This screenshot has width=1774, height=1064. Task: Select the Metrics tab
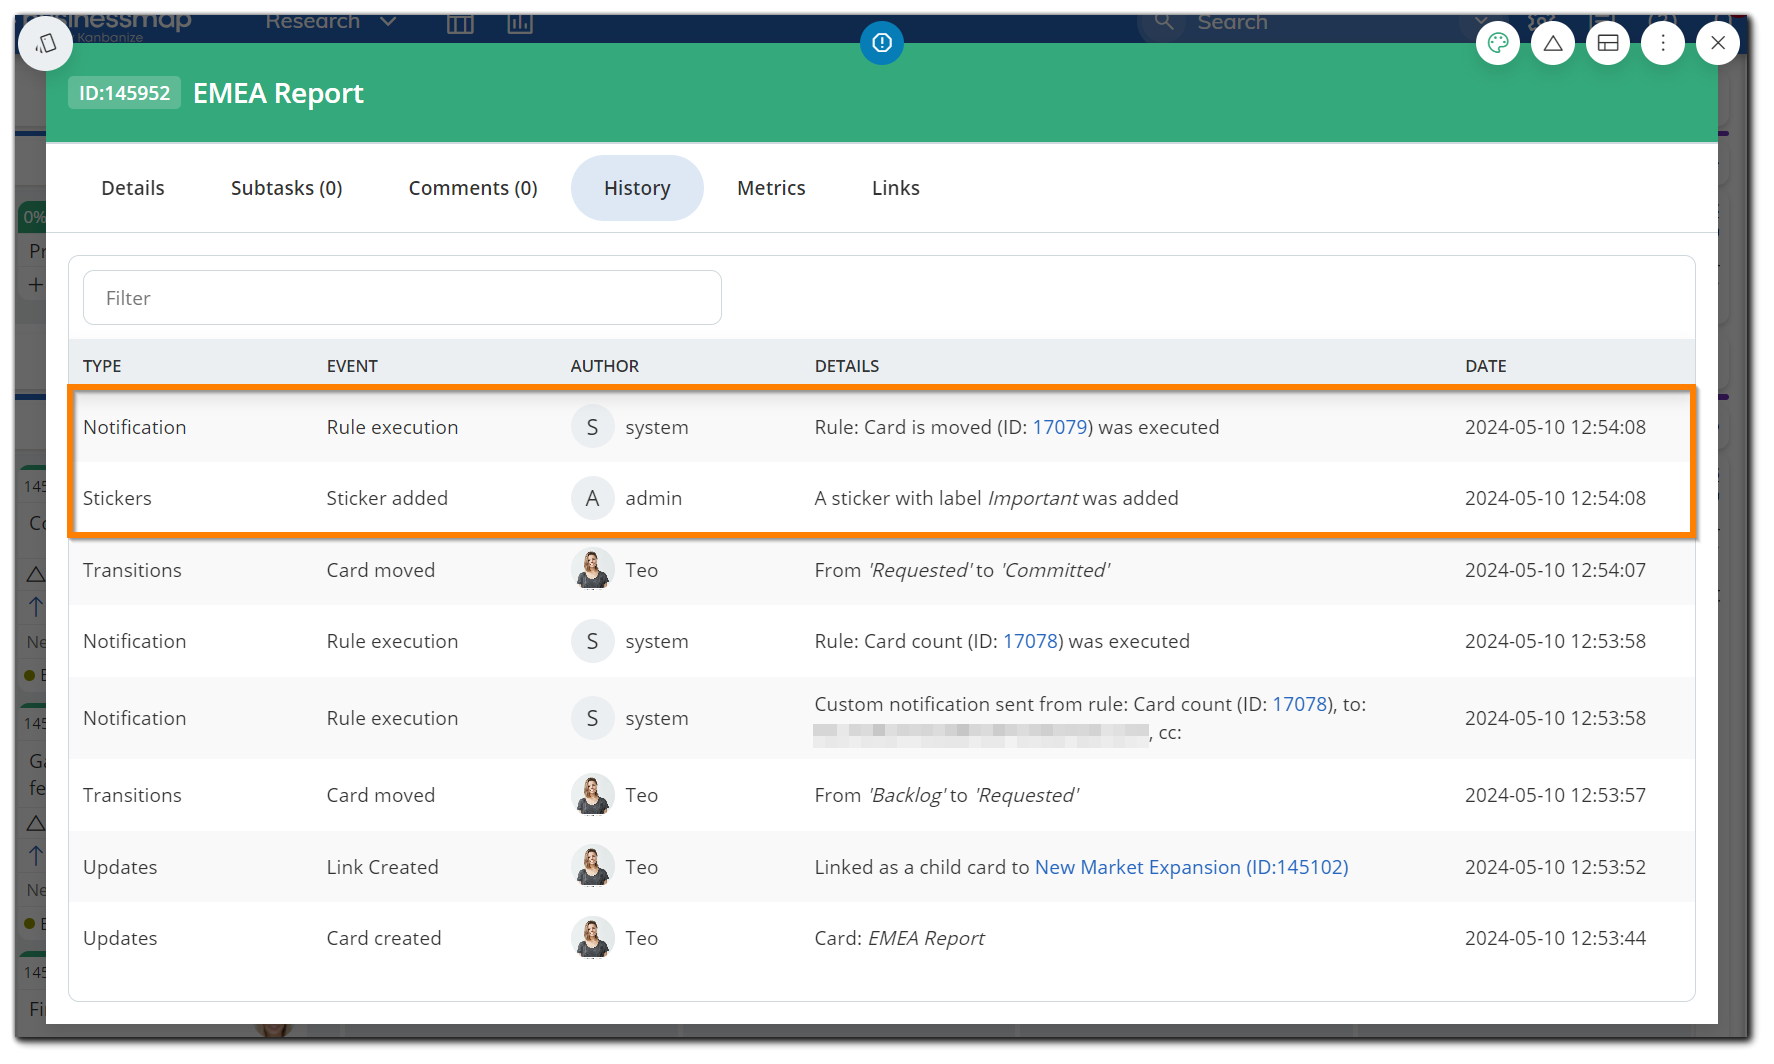pyautogui.click(x=770, y=188)
